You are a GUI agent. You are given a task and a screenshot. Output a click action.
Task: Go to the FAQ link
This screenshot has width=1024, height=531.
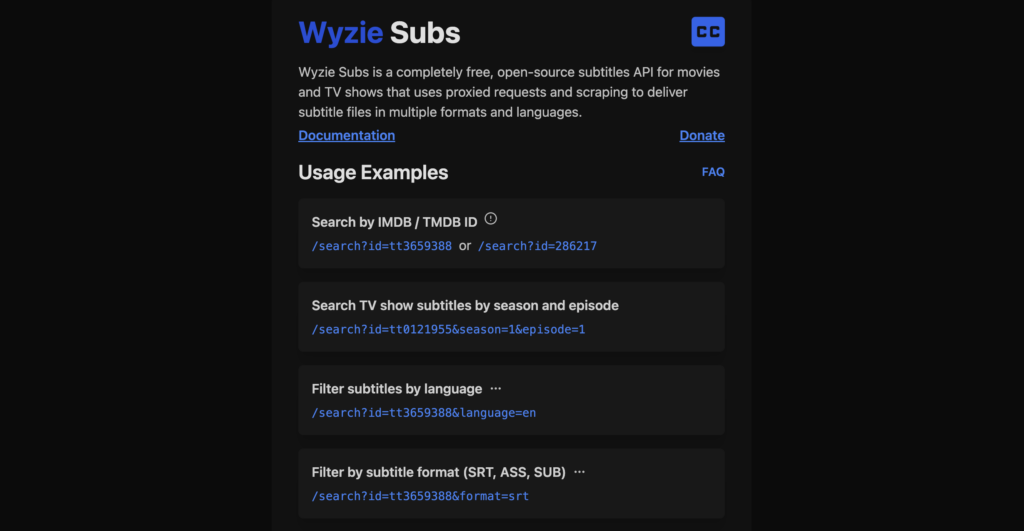click(x=713, y=172)
